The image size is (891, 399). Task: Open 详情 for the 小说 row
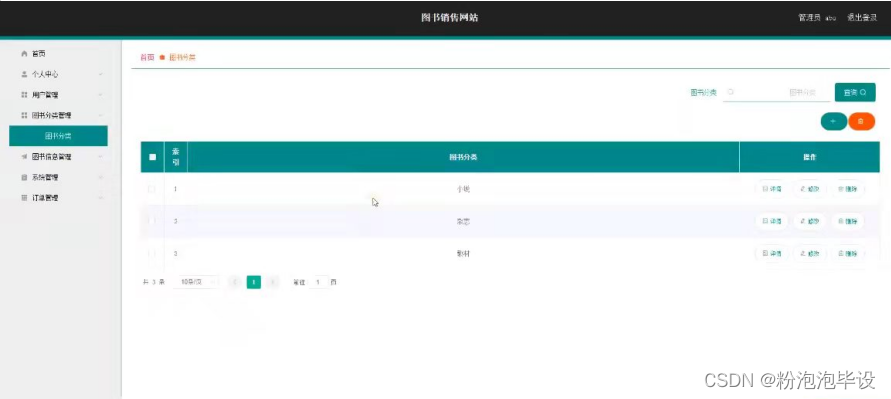pos(772,189)
